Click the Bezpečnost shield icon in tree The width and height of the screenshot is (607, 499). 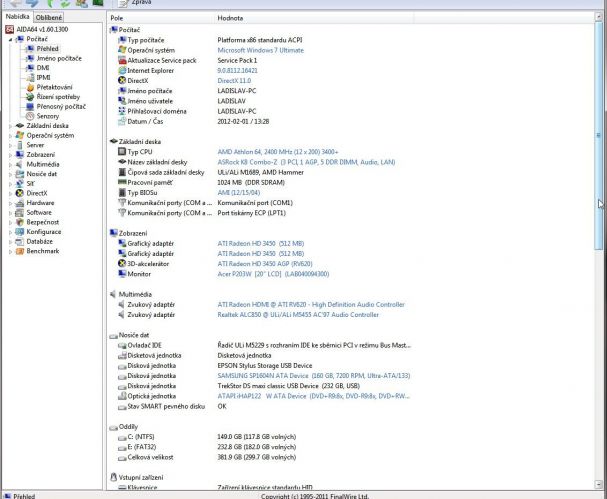click(20, 222)
